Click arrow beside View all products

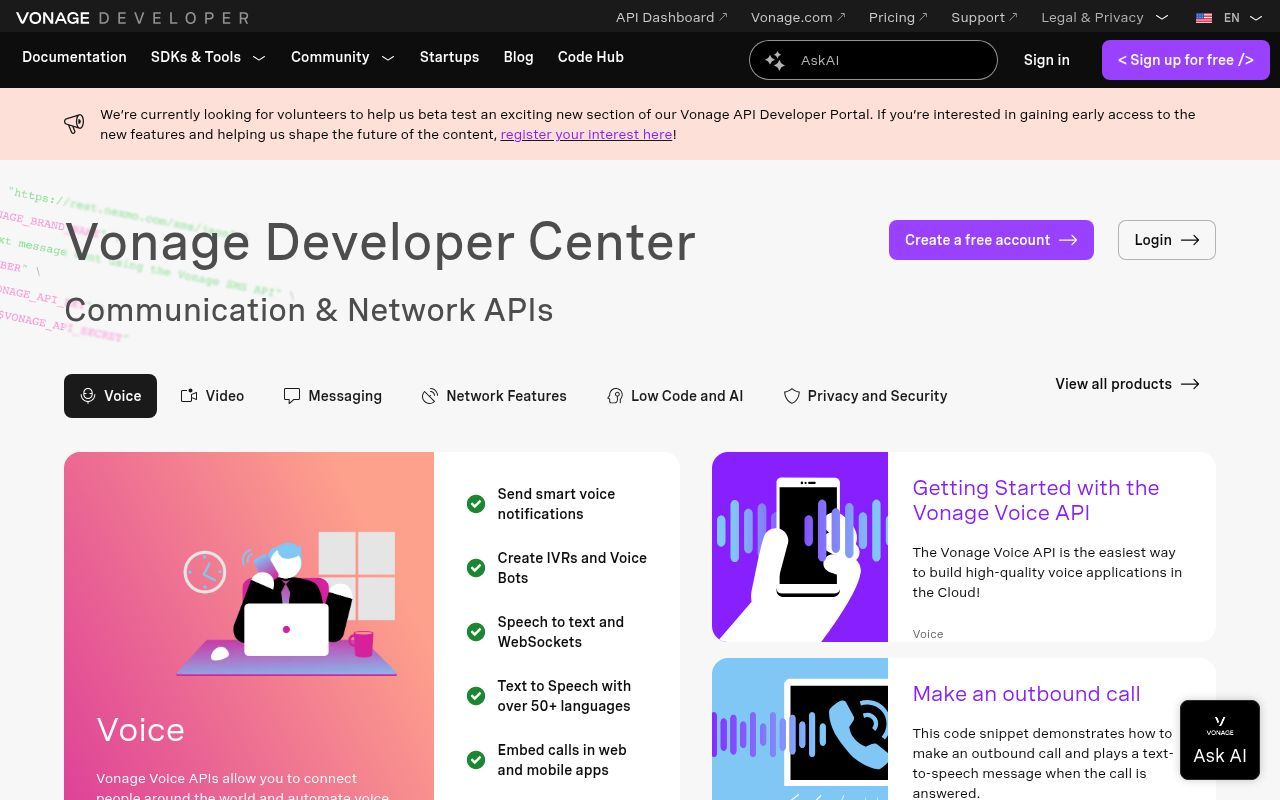(1190, 384)
